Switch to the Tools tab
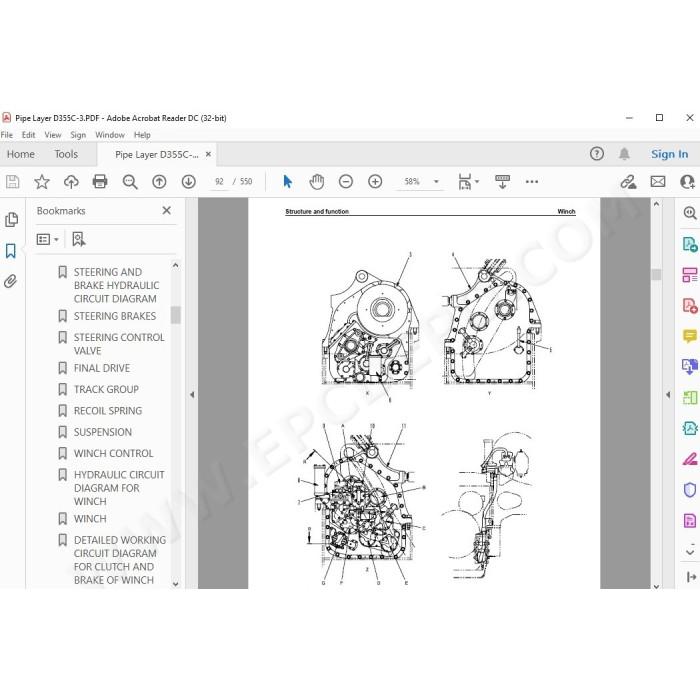 point(66,154)
